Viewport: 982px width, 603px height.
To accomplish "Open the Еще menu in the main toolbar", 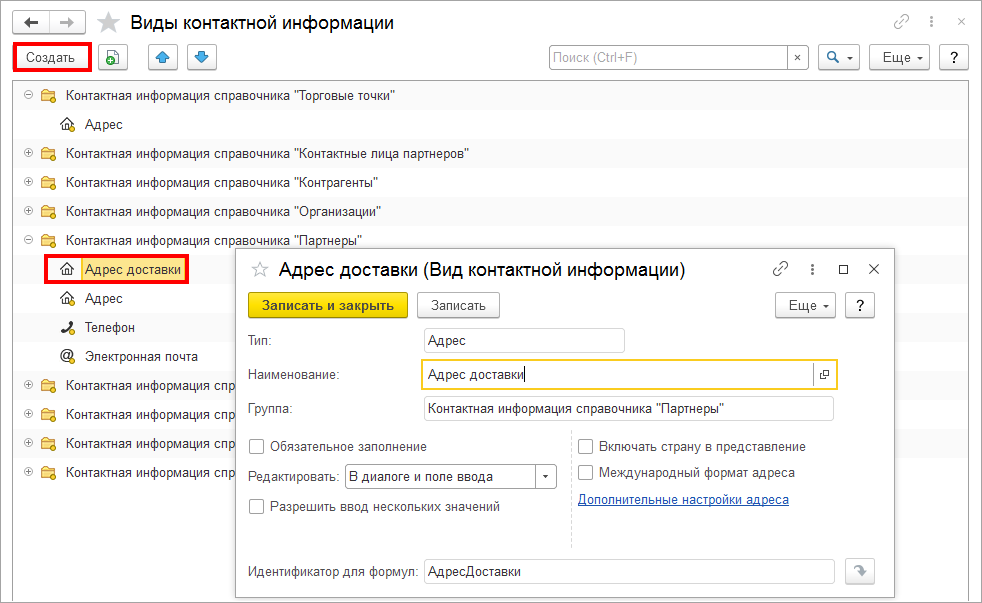I will [899, 58].
